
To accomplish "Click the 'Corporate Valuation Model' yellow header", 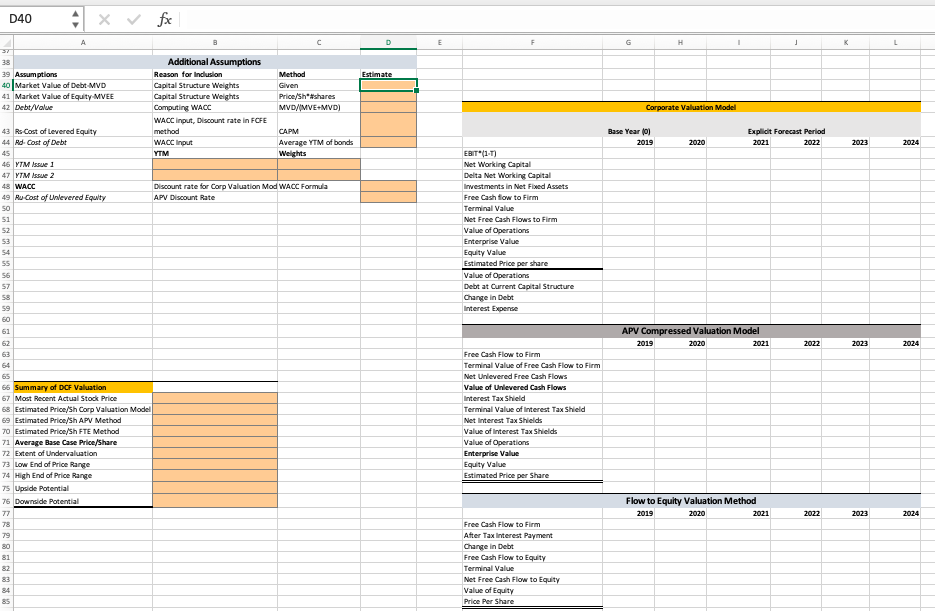I will click(x=691, y=107).
